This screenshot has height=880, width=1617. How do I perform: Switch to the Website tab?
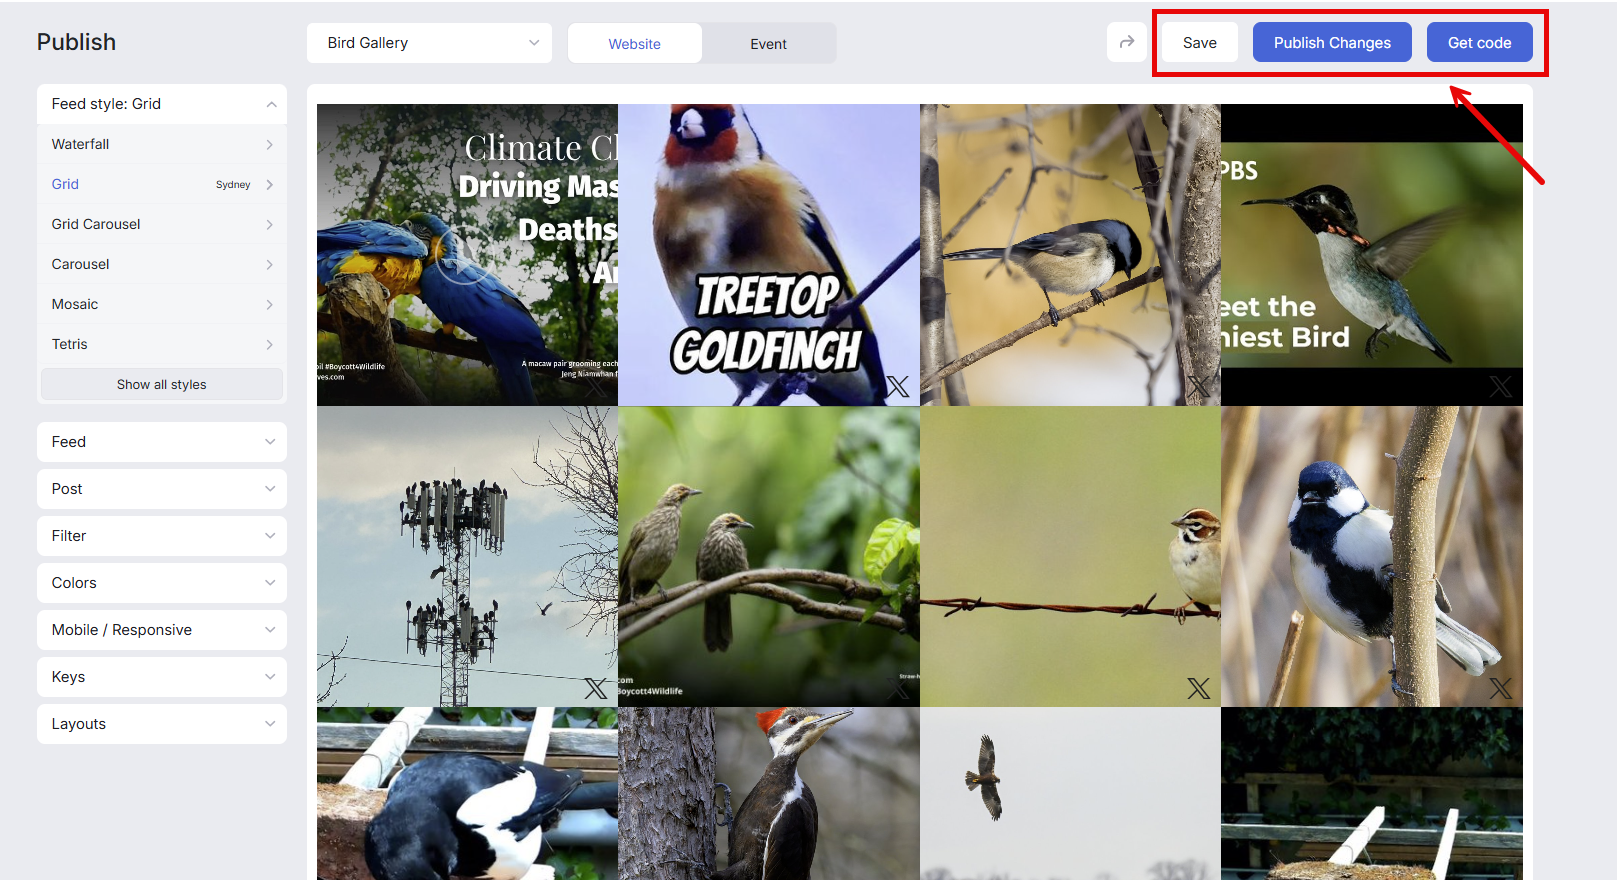coord(635,44)
